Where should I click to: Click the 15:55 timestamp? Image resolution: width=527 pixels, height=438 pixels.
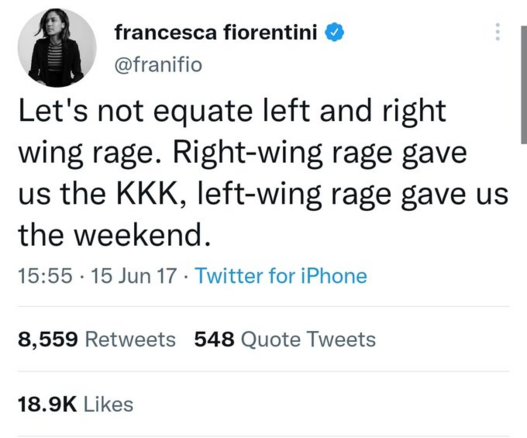coord(45,276)
